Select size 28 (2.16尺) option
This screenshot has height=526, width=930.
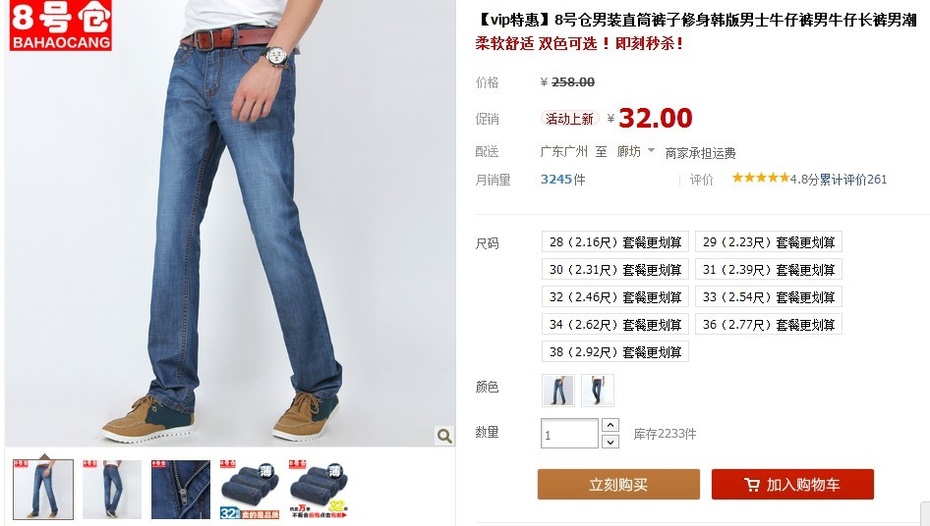point(615,242)
